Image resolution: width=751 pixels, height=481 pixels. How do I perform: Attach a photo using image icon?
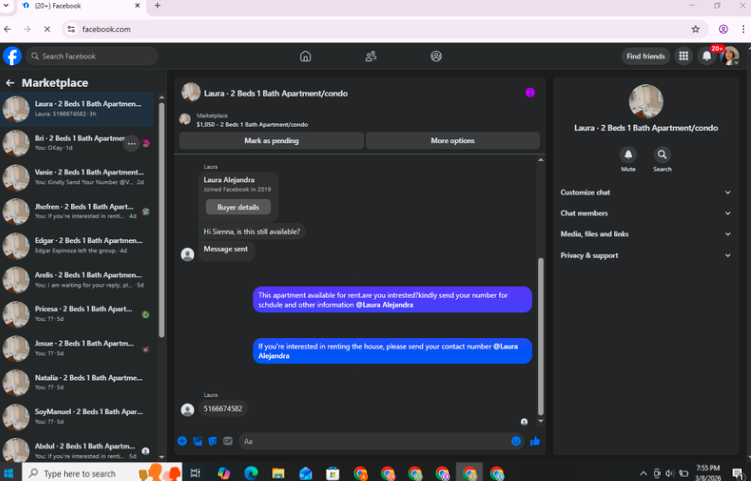[x=197, y=441]
